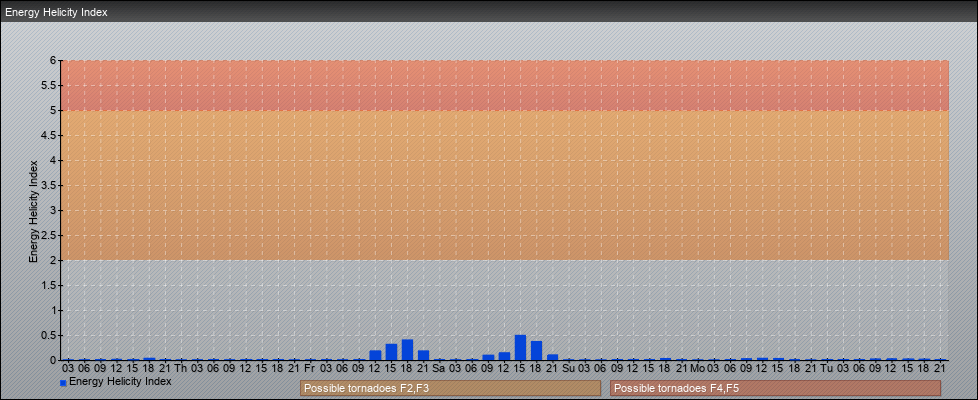Click the 'Fr' day label on x-axis
The image size is (978, 400).
point(310,368)
